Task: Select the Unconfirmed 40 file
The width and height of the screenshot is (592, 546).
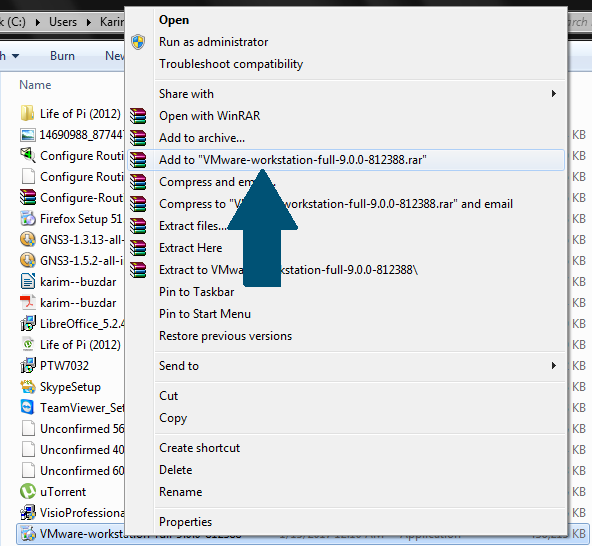Action: (x=72, y=450)
